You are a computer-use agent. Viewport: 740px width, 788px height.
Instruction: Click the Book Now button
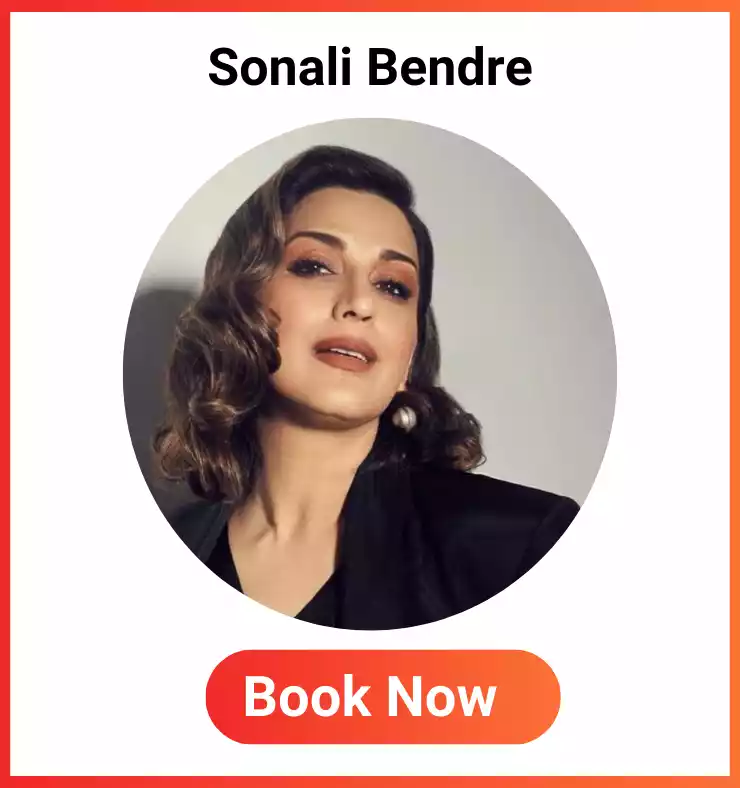[383, 697]
